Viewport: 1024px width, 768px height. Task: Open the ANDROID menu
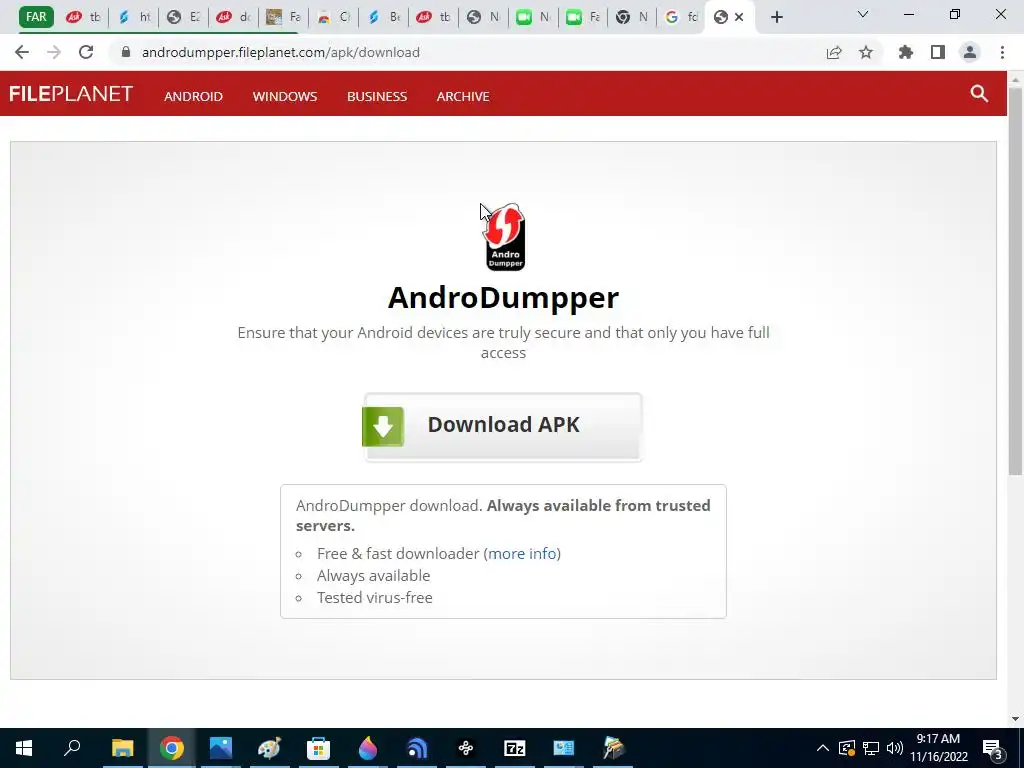(x=193, y=96)
